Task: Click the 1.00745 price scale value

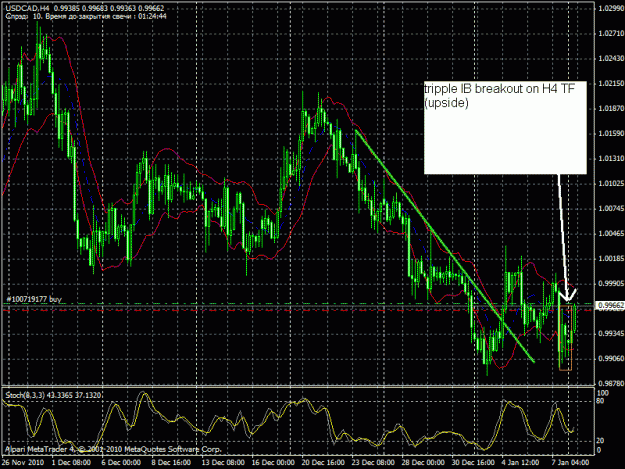Action: click(611, 208)
